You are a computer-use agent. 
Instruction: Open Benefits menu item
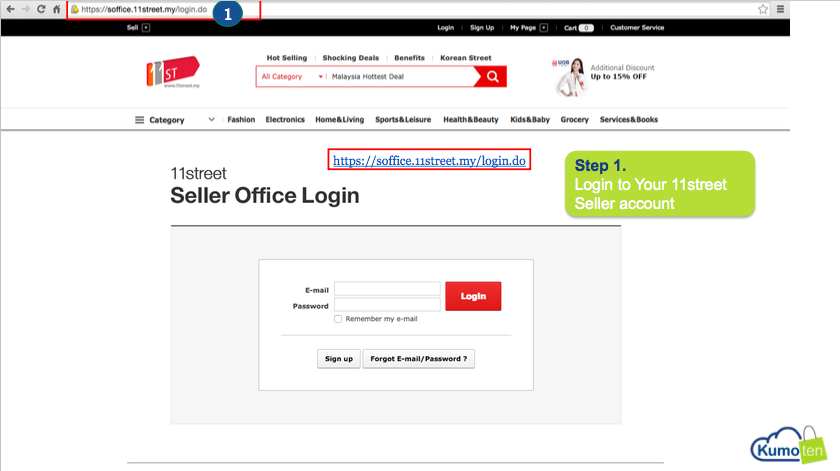click(x=409, y=58)
